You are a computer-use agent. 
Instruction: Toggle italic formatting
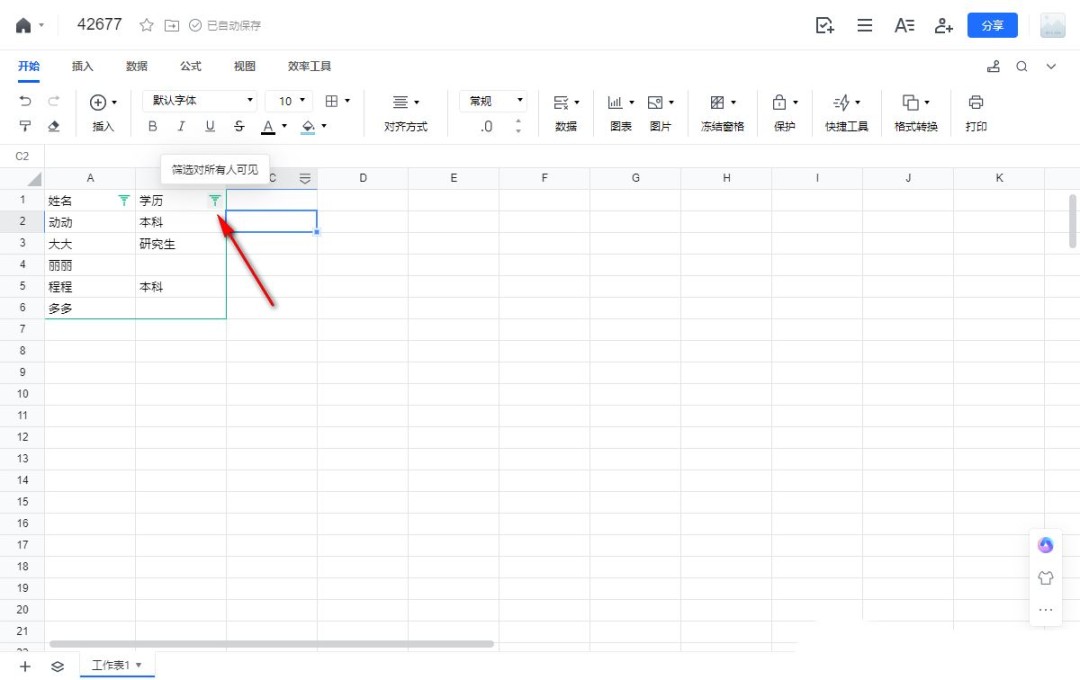tap(181, 126)
